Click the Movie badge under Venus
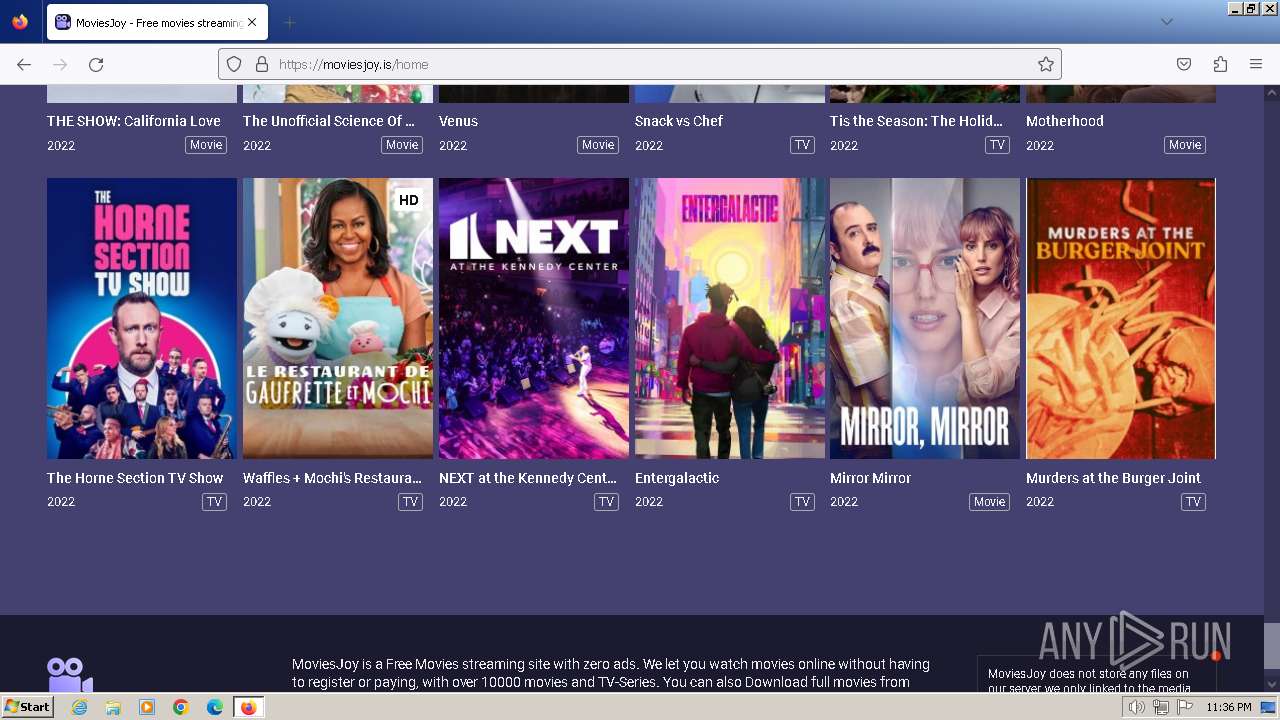The width and height of the screenshot is (1280, 720). coord(598,145)
